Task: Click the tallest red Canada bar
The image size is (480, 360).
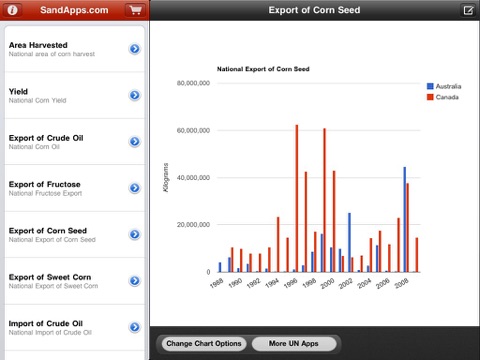Action: (297, 198)
